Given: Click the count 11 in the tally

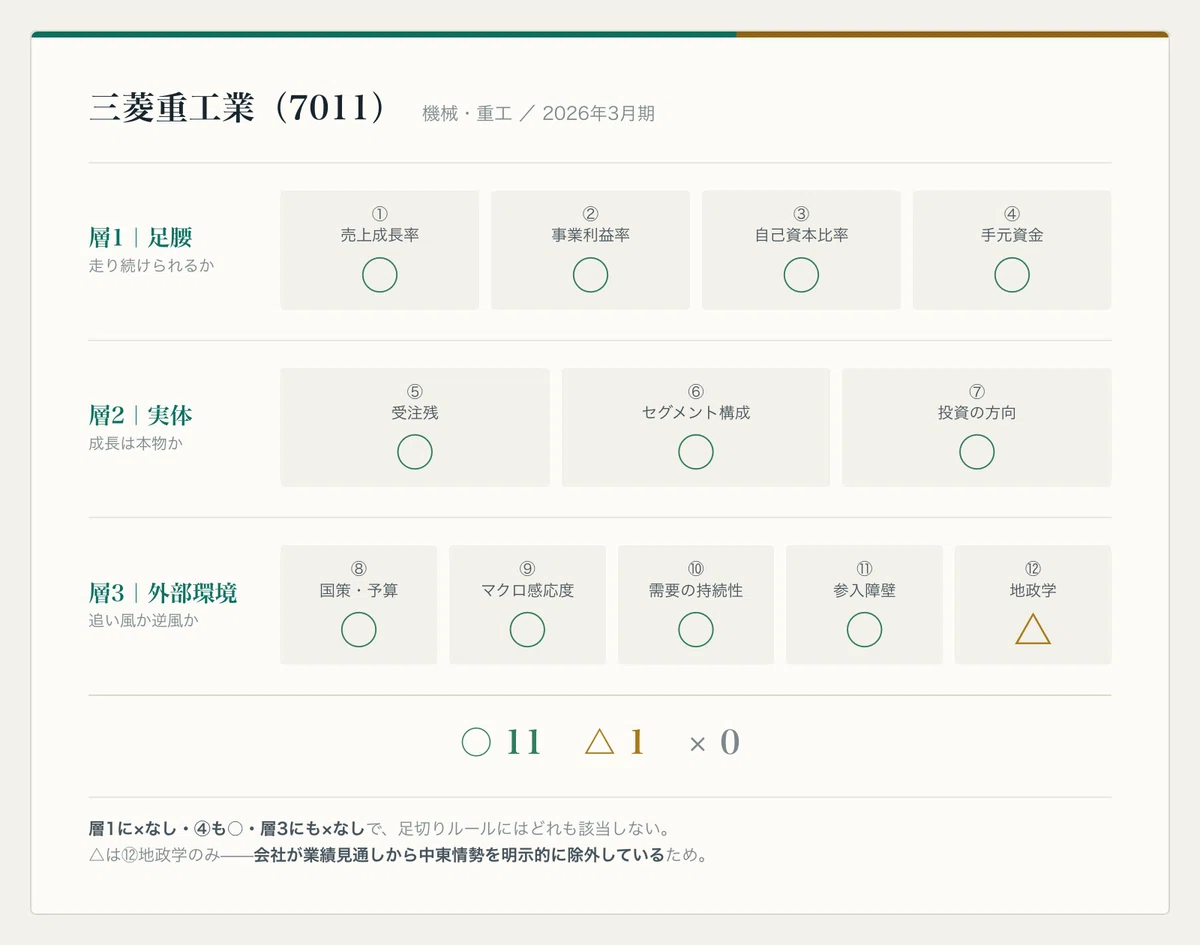Looking at the screenshot, I should (524, 742).
